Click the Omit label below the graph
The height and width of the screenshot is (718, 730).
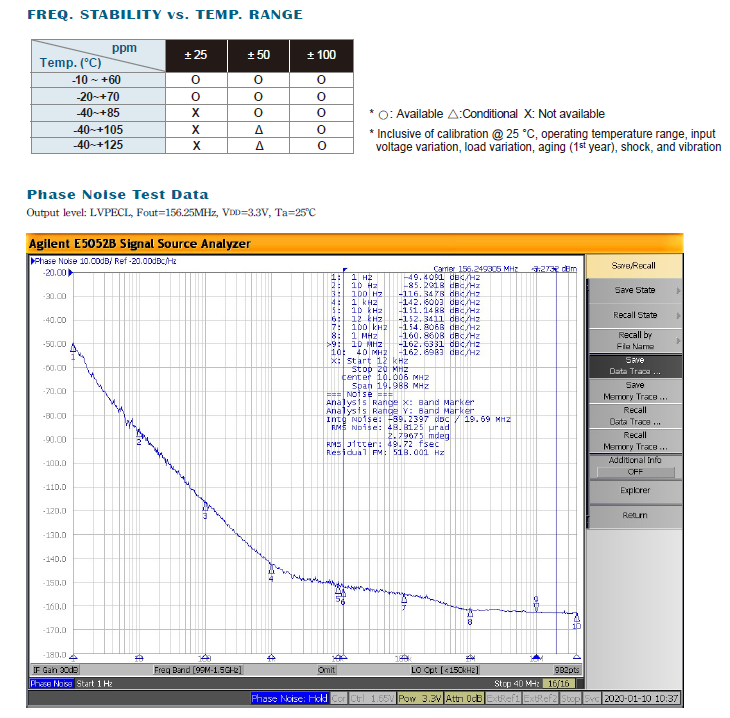(x=326, y=670)
